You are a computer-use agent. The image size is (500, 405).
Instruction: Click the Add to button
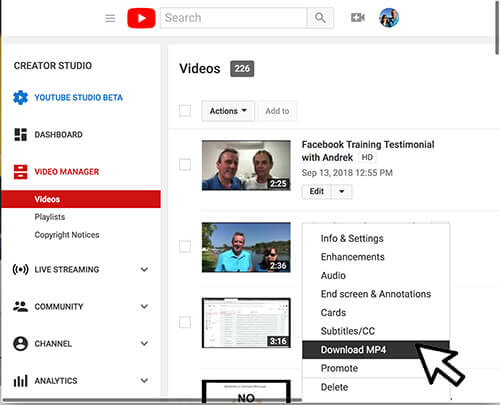277,111
